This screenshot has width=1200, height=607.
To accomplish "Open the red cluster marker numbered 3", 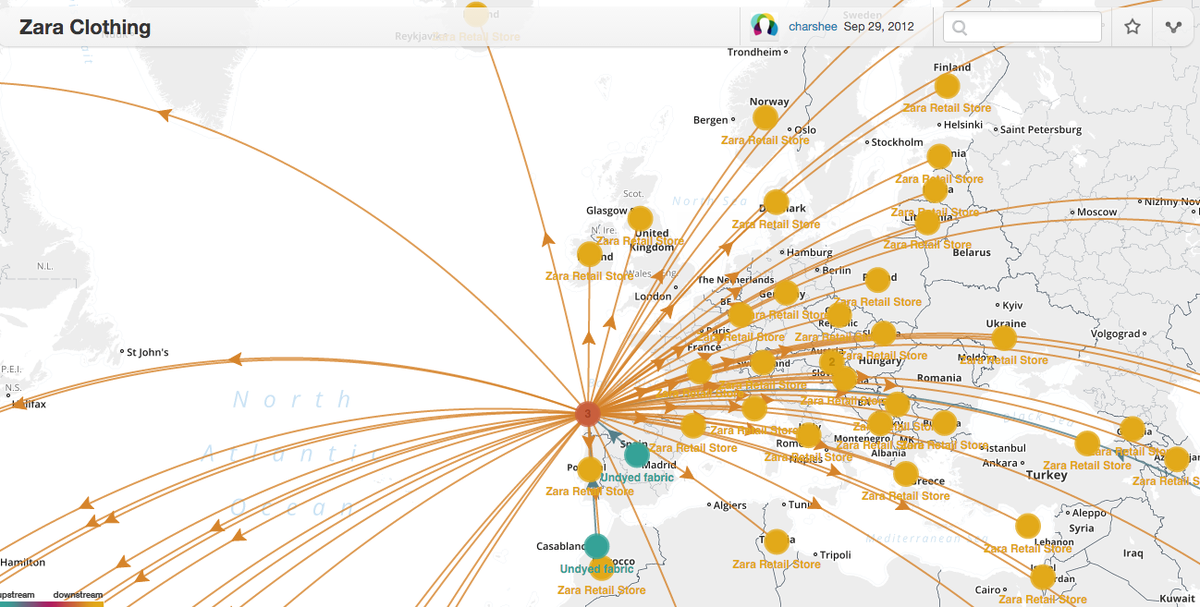I will click(588, 413).
